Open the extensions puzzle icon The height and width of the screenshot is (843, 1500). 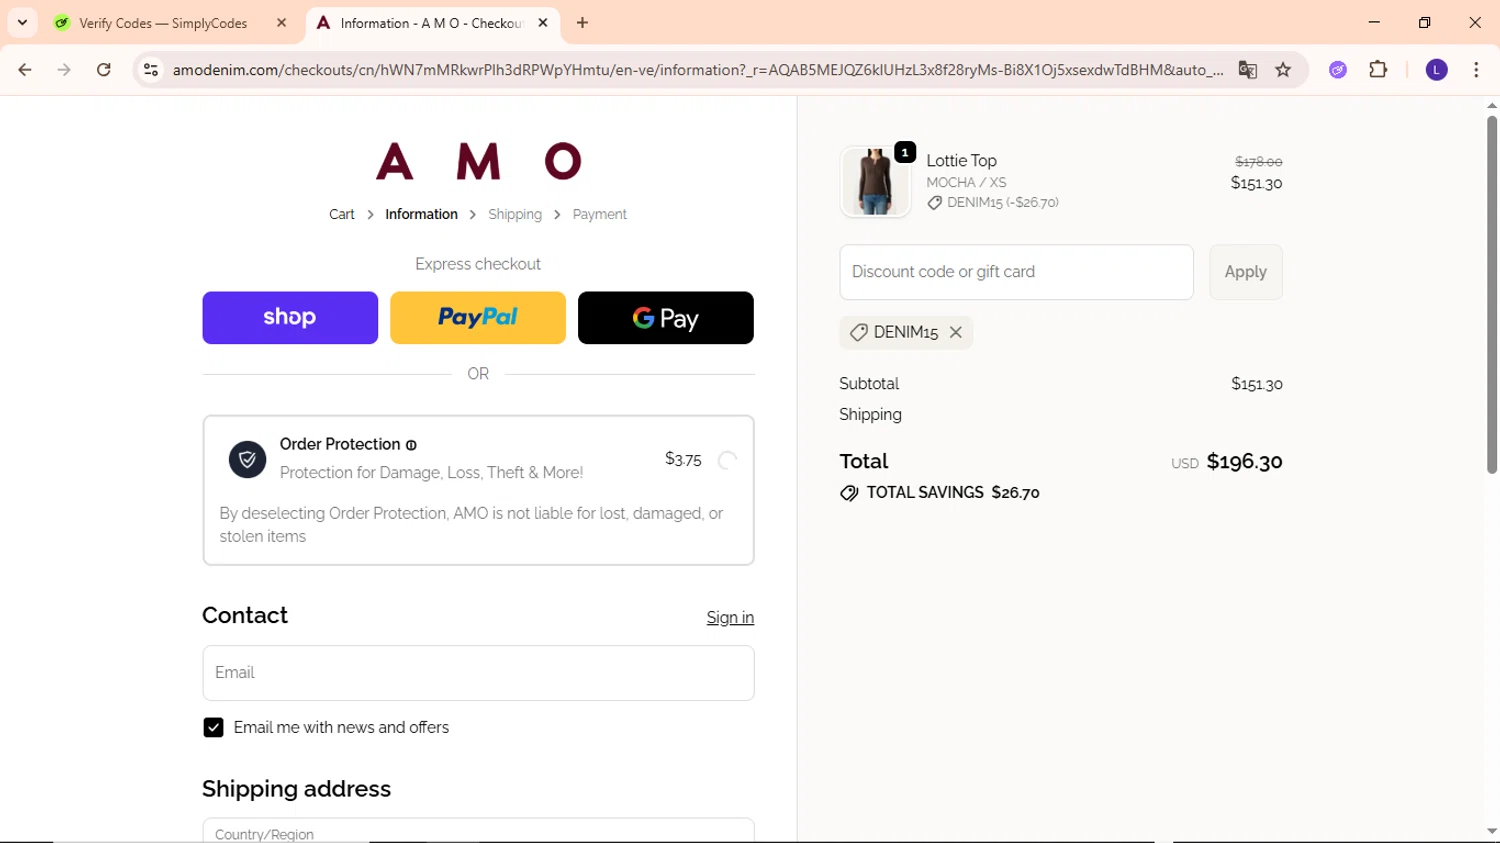coord(1378,70)
